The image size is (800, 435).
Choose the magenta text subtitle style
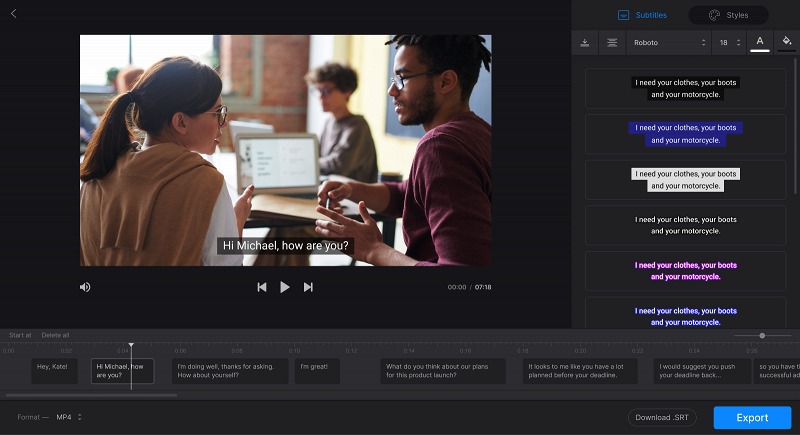tap(685, 271)
